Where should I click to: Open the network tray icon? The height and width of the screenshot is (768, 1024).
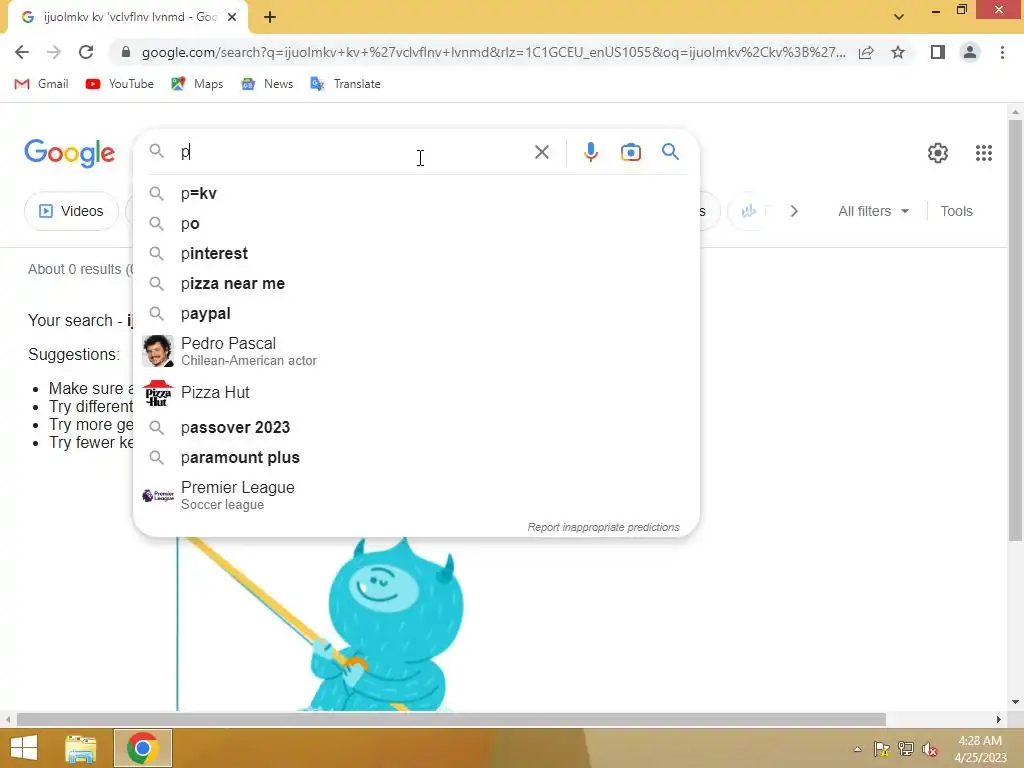click(x=906, y=749)
